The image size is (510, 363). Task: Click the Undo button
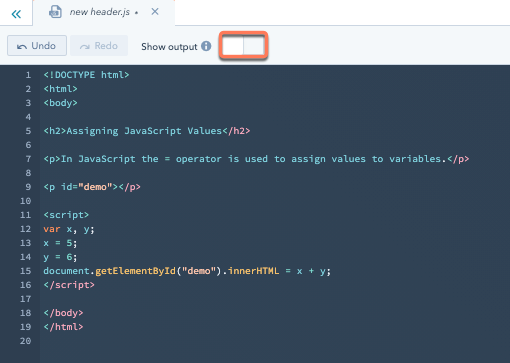[x=37, y=46]
